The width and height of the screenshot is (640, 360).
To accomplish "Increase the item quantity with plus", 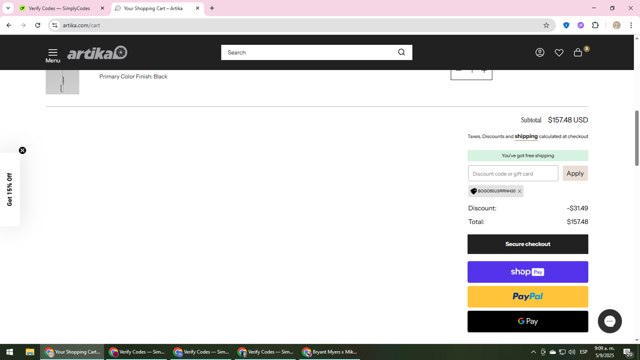I will point(484,71).
